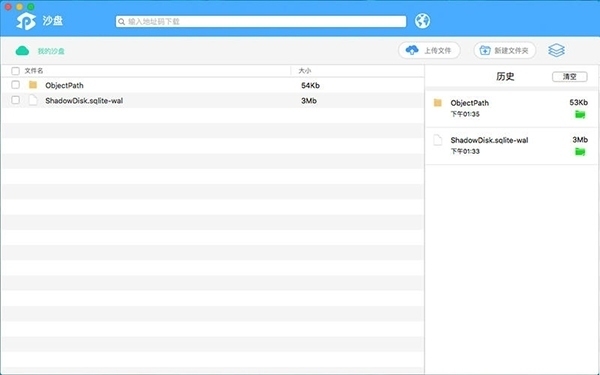Click 清空 to clear the history
The width and height of the screenshot is (600, 375).
tap(569, 77)
